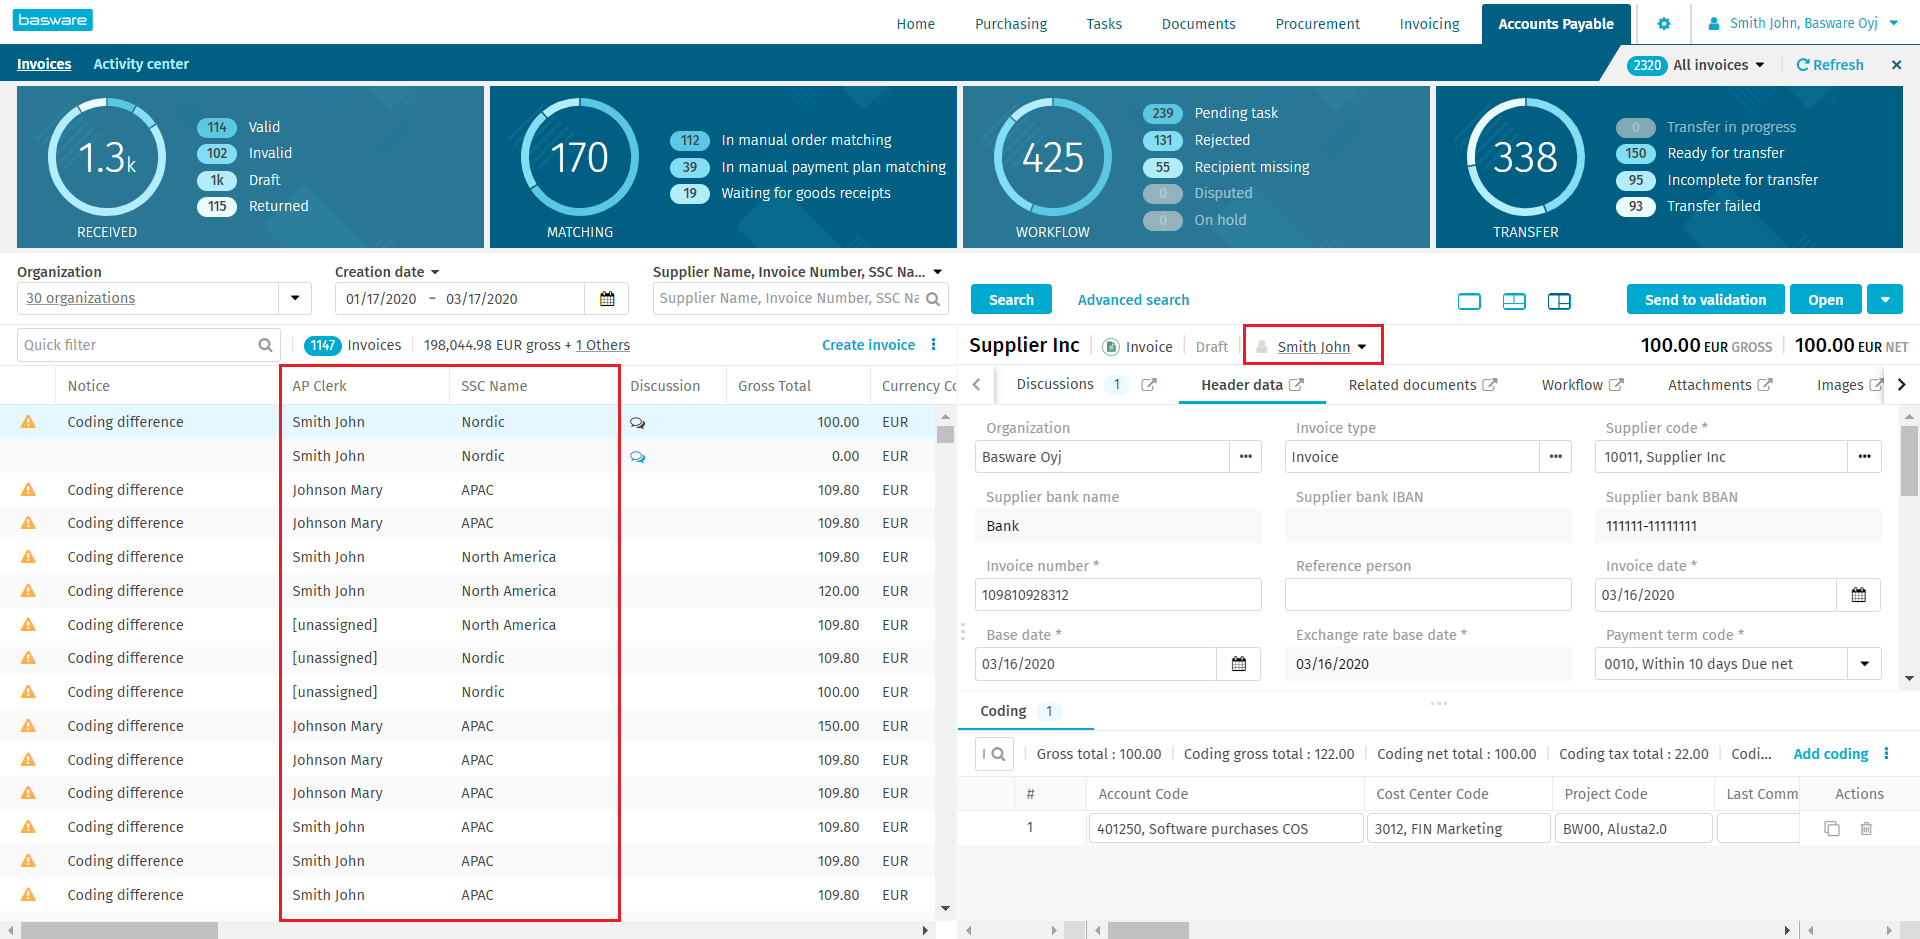Click the warning icon on first Coding difference row
The width and height of the screenshot is (1920, 939).
click(x=28, y=422)
